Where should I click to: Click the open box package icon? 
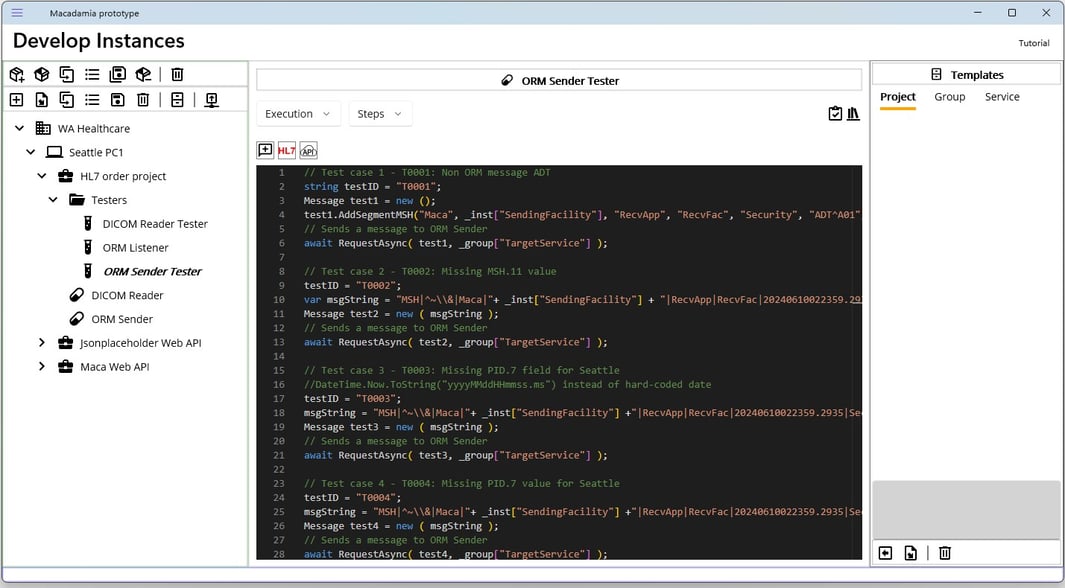[41, 74]
